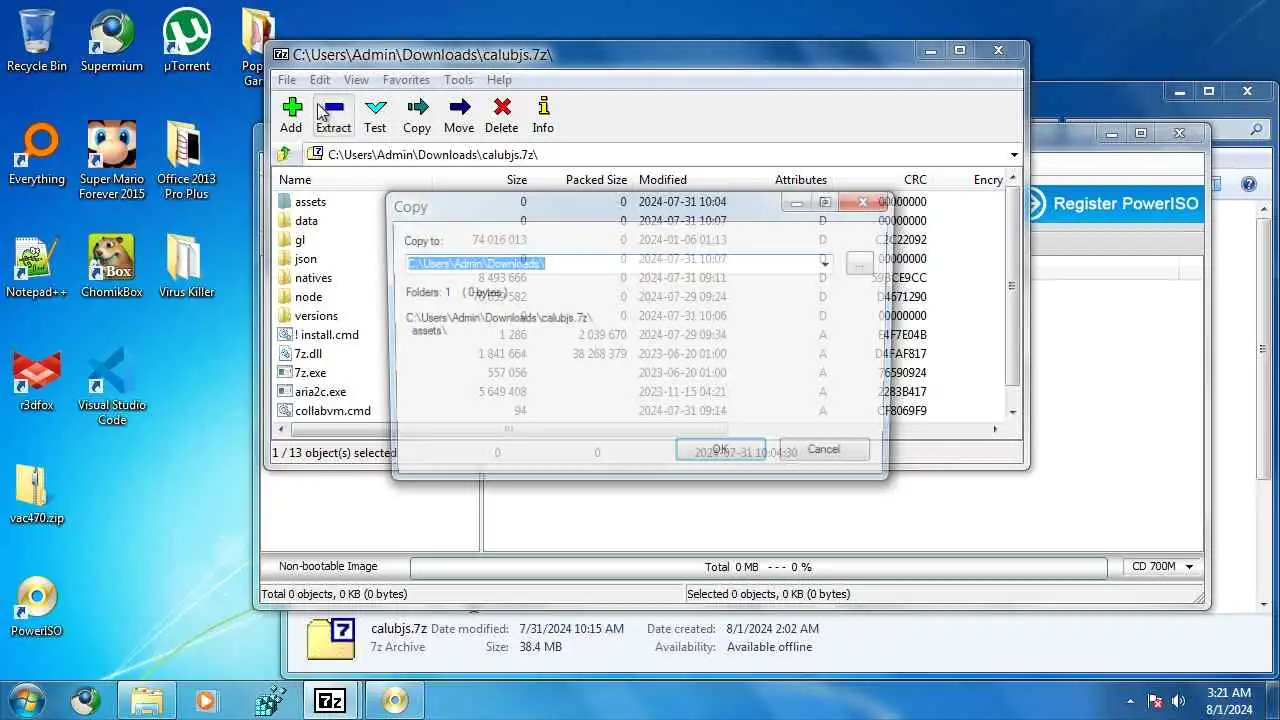Select the ChomikBox desktop icon
Viewport: 1280px width, 720px height.
(x=112, y=267)
